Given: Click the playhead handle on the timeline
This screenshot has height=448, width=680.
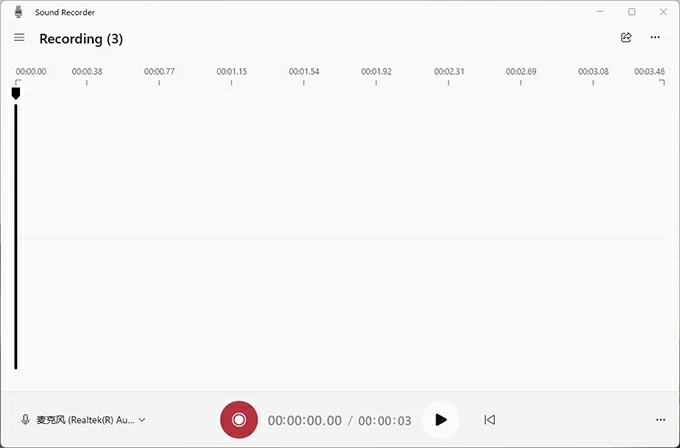Looking at the screenshot, I should coord(15,93).
